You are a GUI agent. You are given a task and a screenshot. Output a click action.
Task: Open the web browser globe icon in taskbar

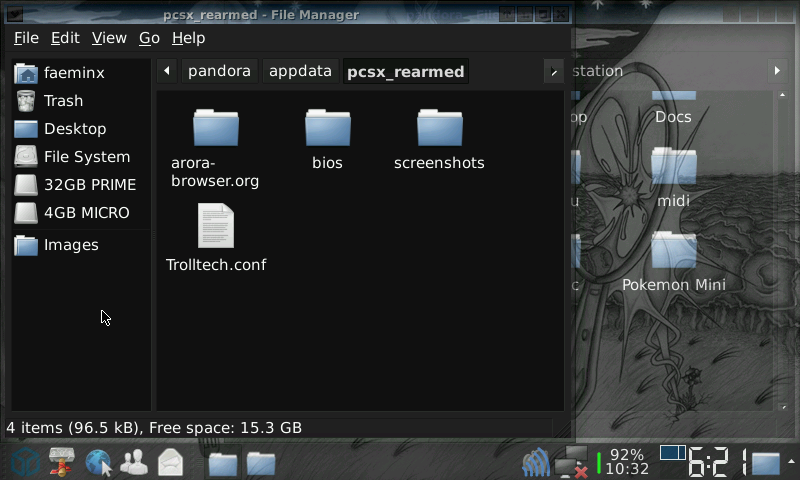98,462
